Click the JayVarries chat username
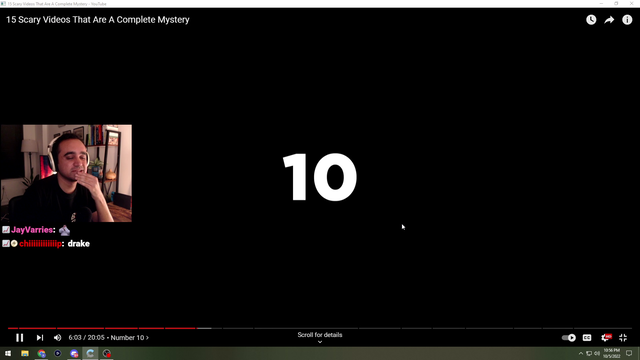Screen dimensions: 640x360 [x=32, y=230]
